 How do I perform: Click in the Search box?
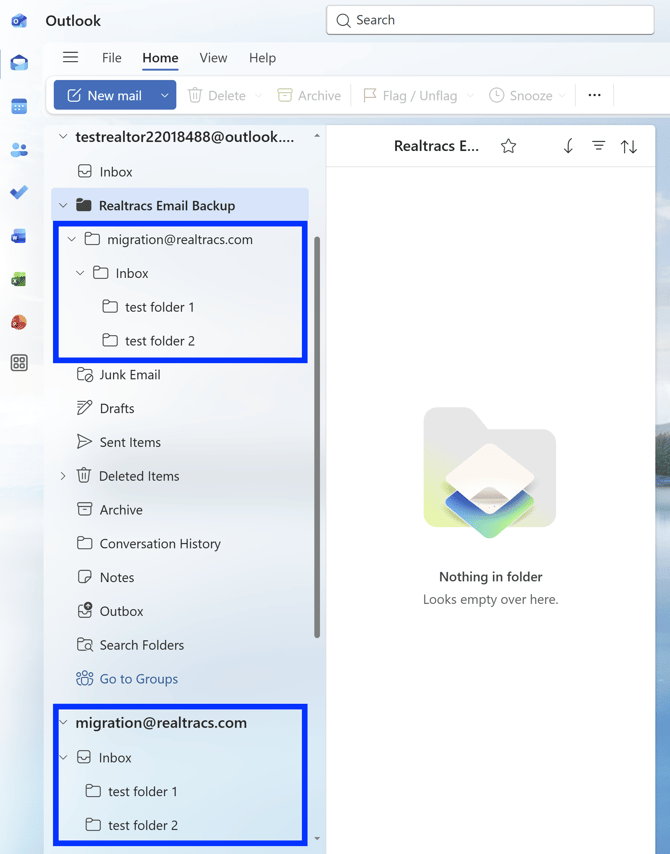pyautogui.click(x=490, y=20)
